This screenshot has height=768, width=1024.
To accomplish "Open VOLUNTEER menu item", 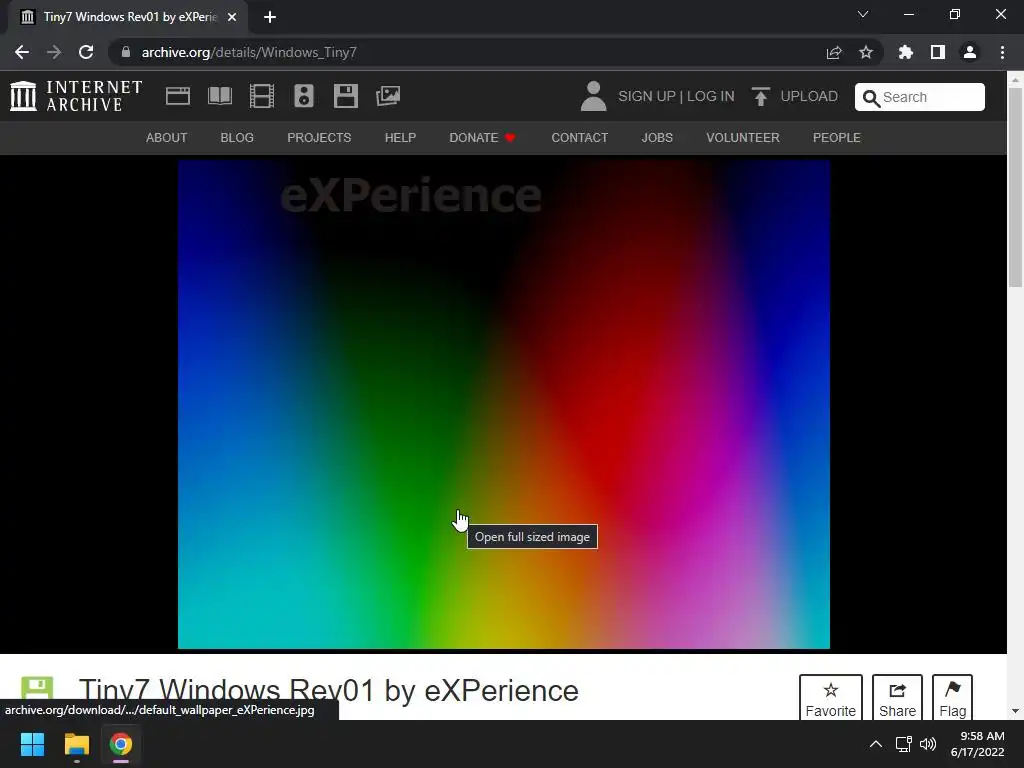I will pos(743,138).
